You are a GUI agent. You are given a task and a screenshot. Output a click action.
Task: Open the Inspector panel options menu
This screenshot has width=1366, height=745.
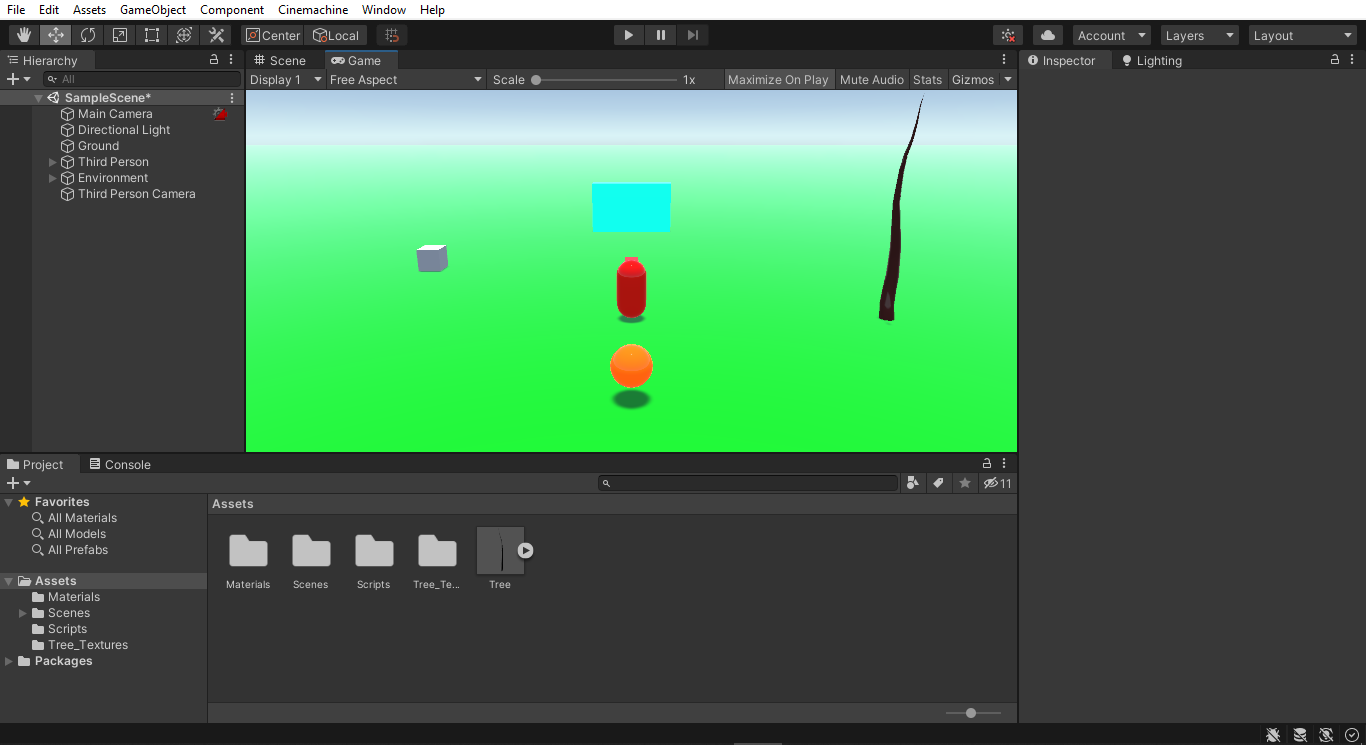[x=1353, y=60]
